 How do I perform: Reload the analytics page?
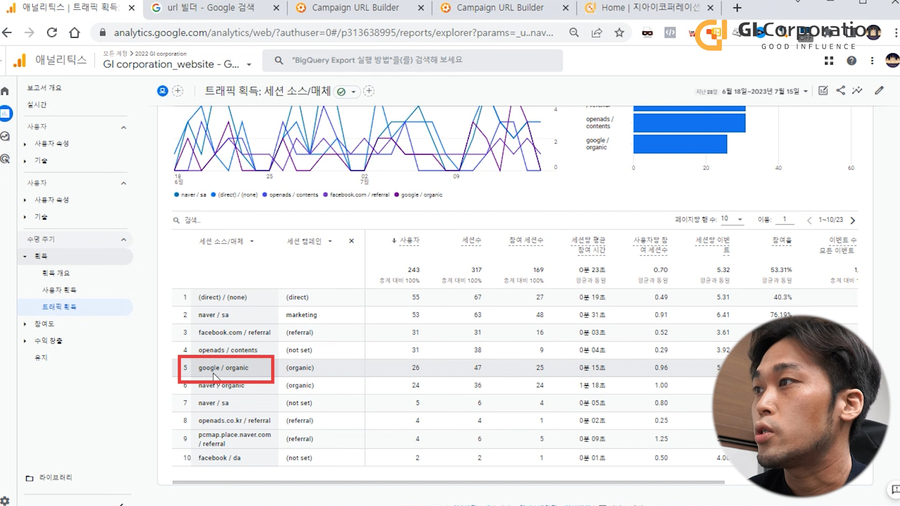pos(52,33)
